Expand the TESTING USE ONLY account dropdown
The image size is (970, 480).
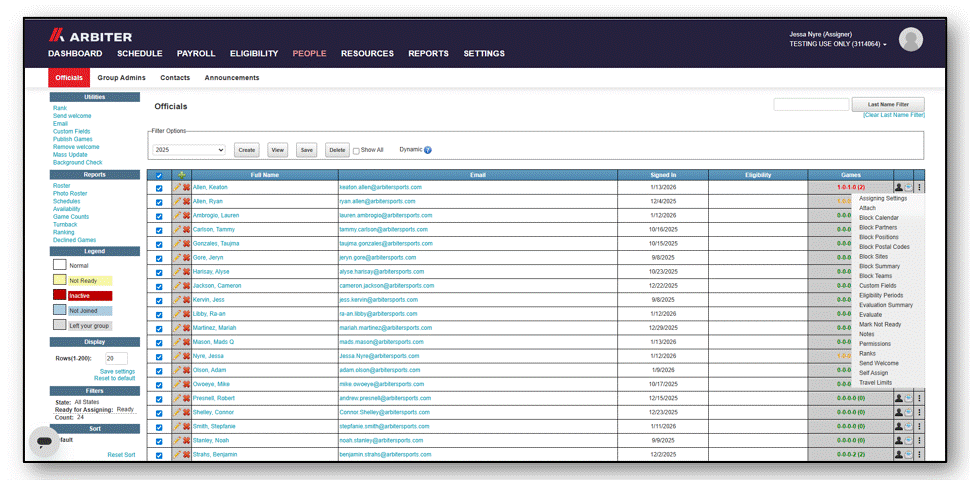click(838, 45)
